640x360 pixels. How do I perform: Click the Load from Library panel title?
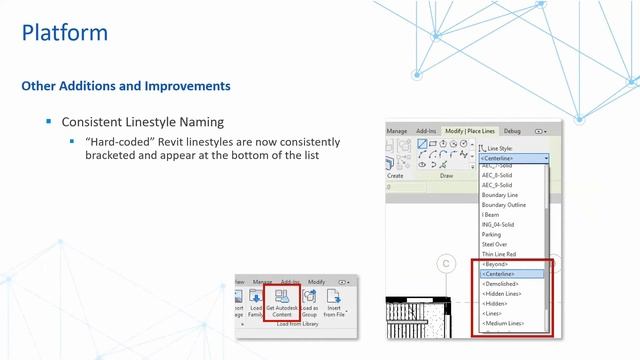click(x=297, y=324)
